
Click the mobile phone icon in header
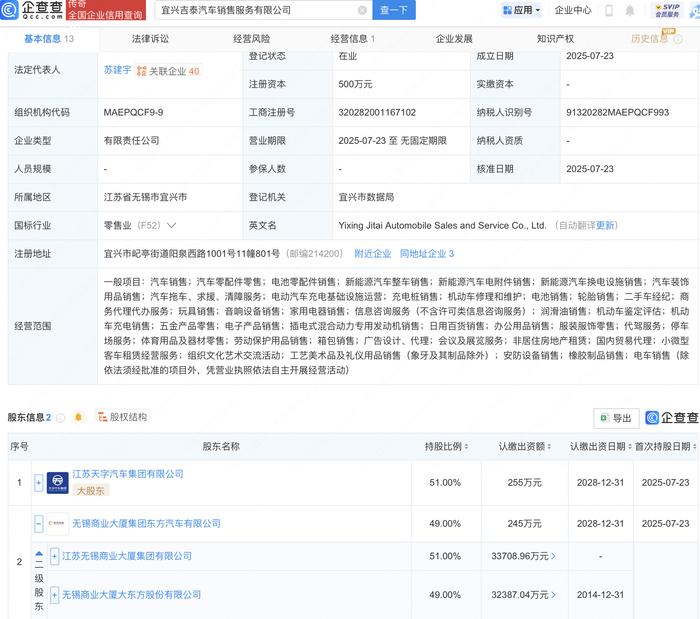(608, 10)
